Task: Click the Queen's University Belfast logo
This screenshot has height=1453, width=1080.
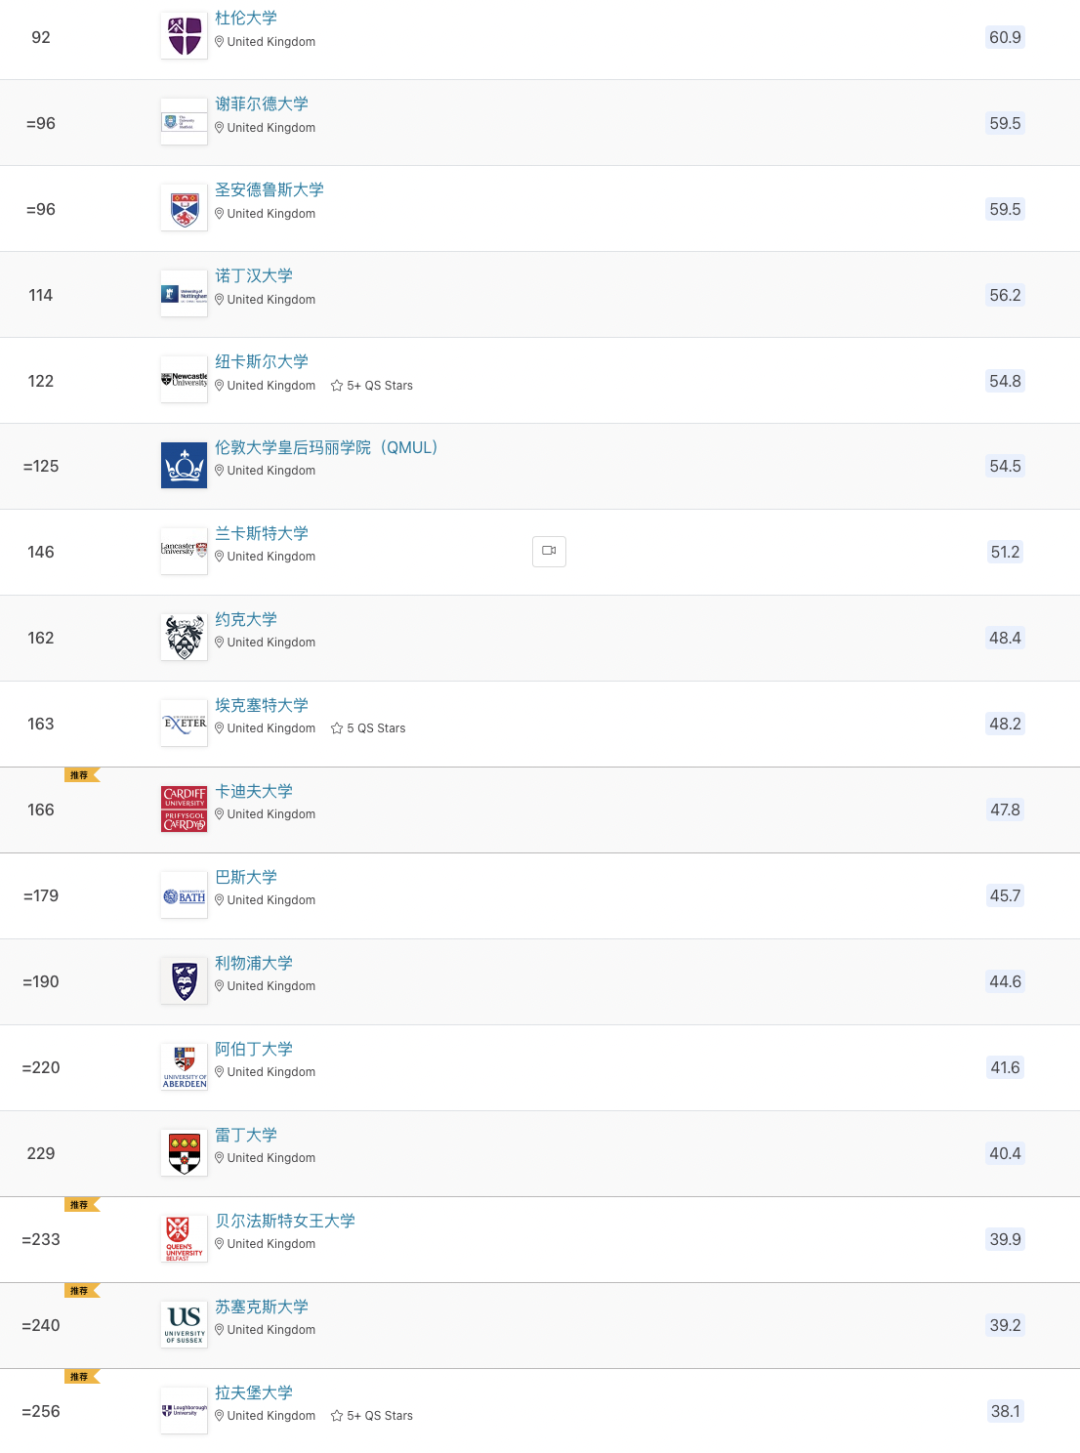Action: [184, 1239]
